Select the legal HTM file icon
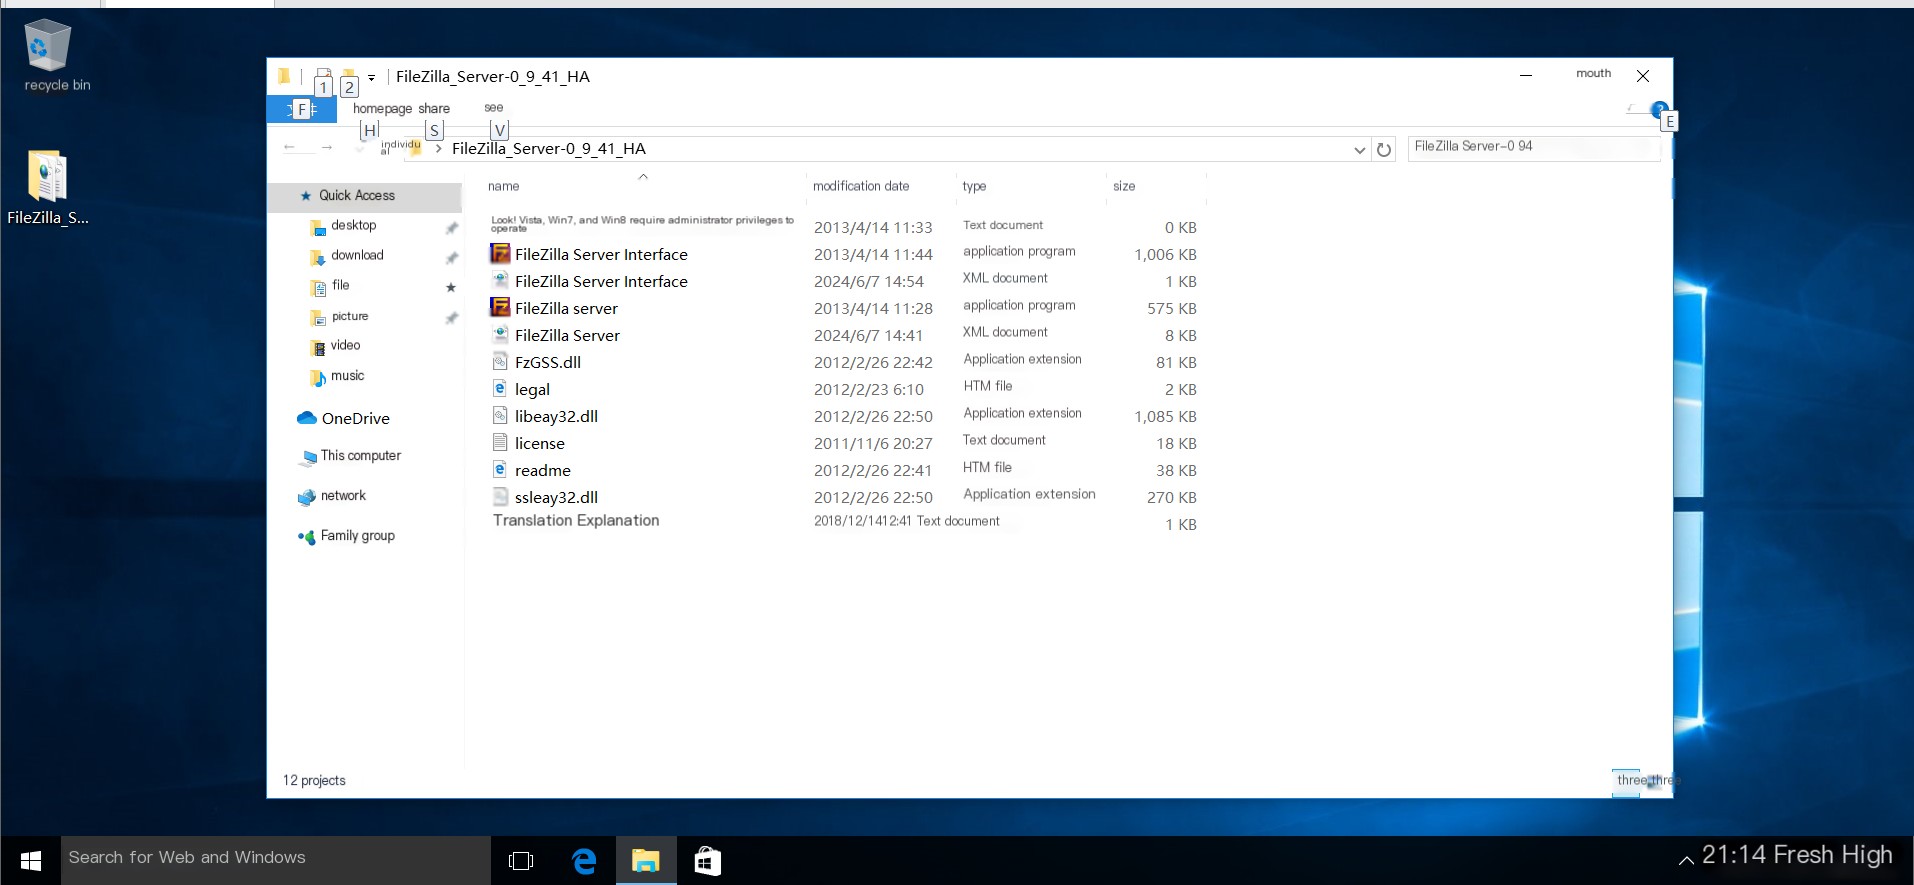 click(x=500, y=389)
